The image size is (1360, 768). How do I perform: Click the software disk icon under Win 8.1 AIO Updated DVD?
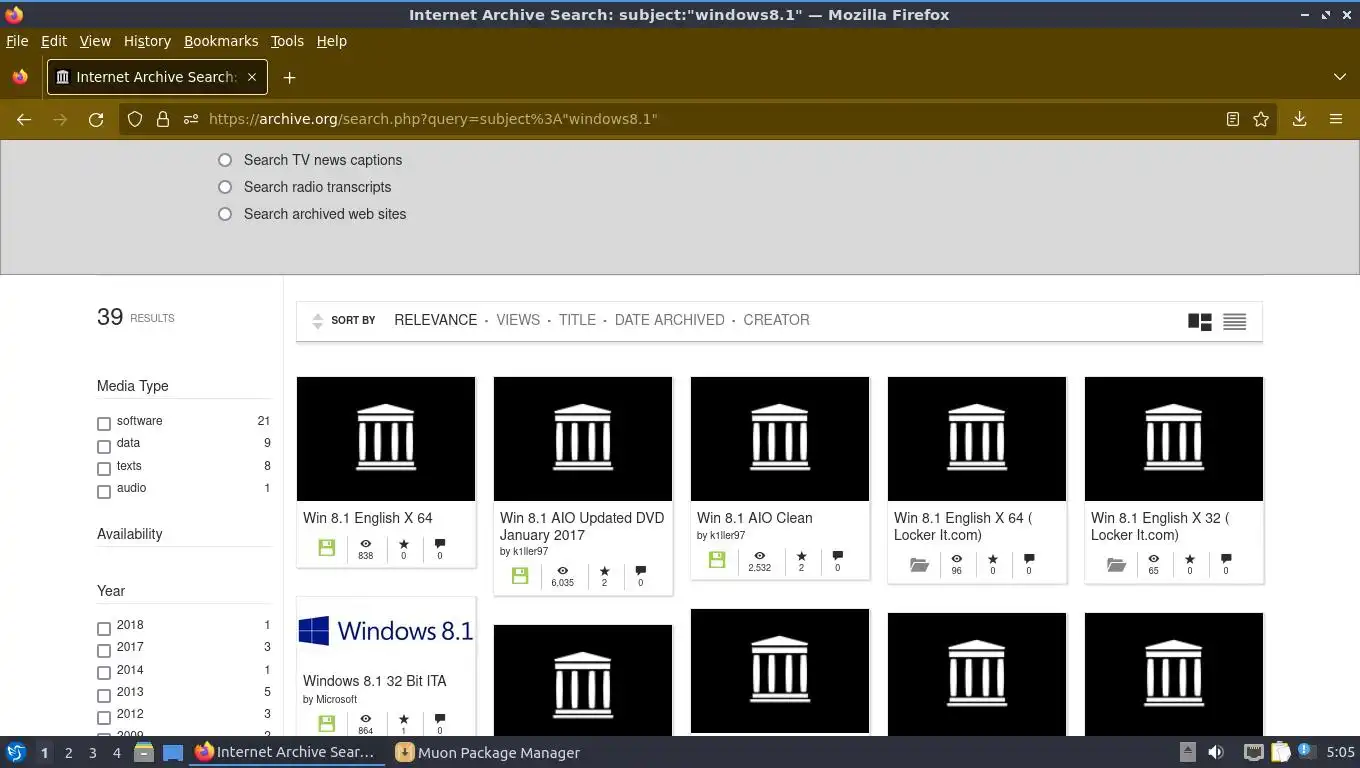point(520,575)
